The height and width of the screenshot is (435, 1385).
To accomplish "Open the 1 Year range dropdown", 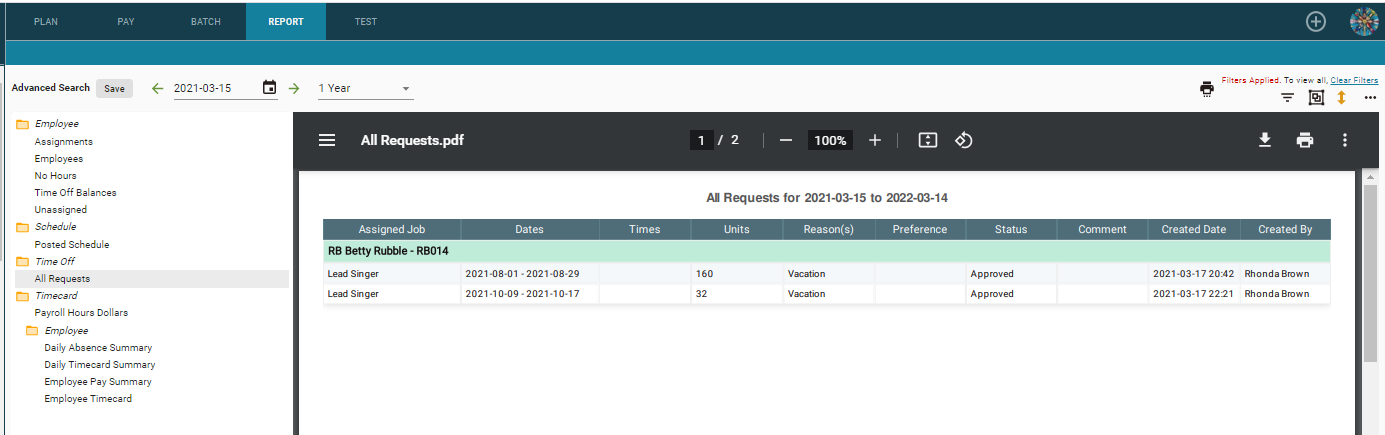I will pos(365,88).
